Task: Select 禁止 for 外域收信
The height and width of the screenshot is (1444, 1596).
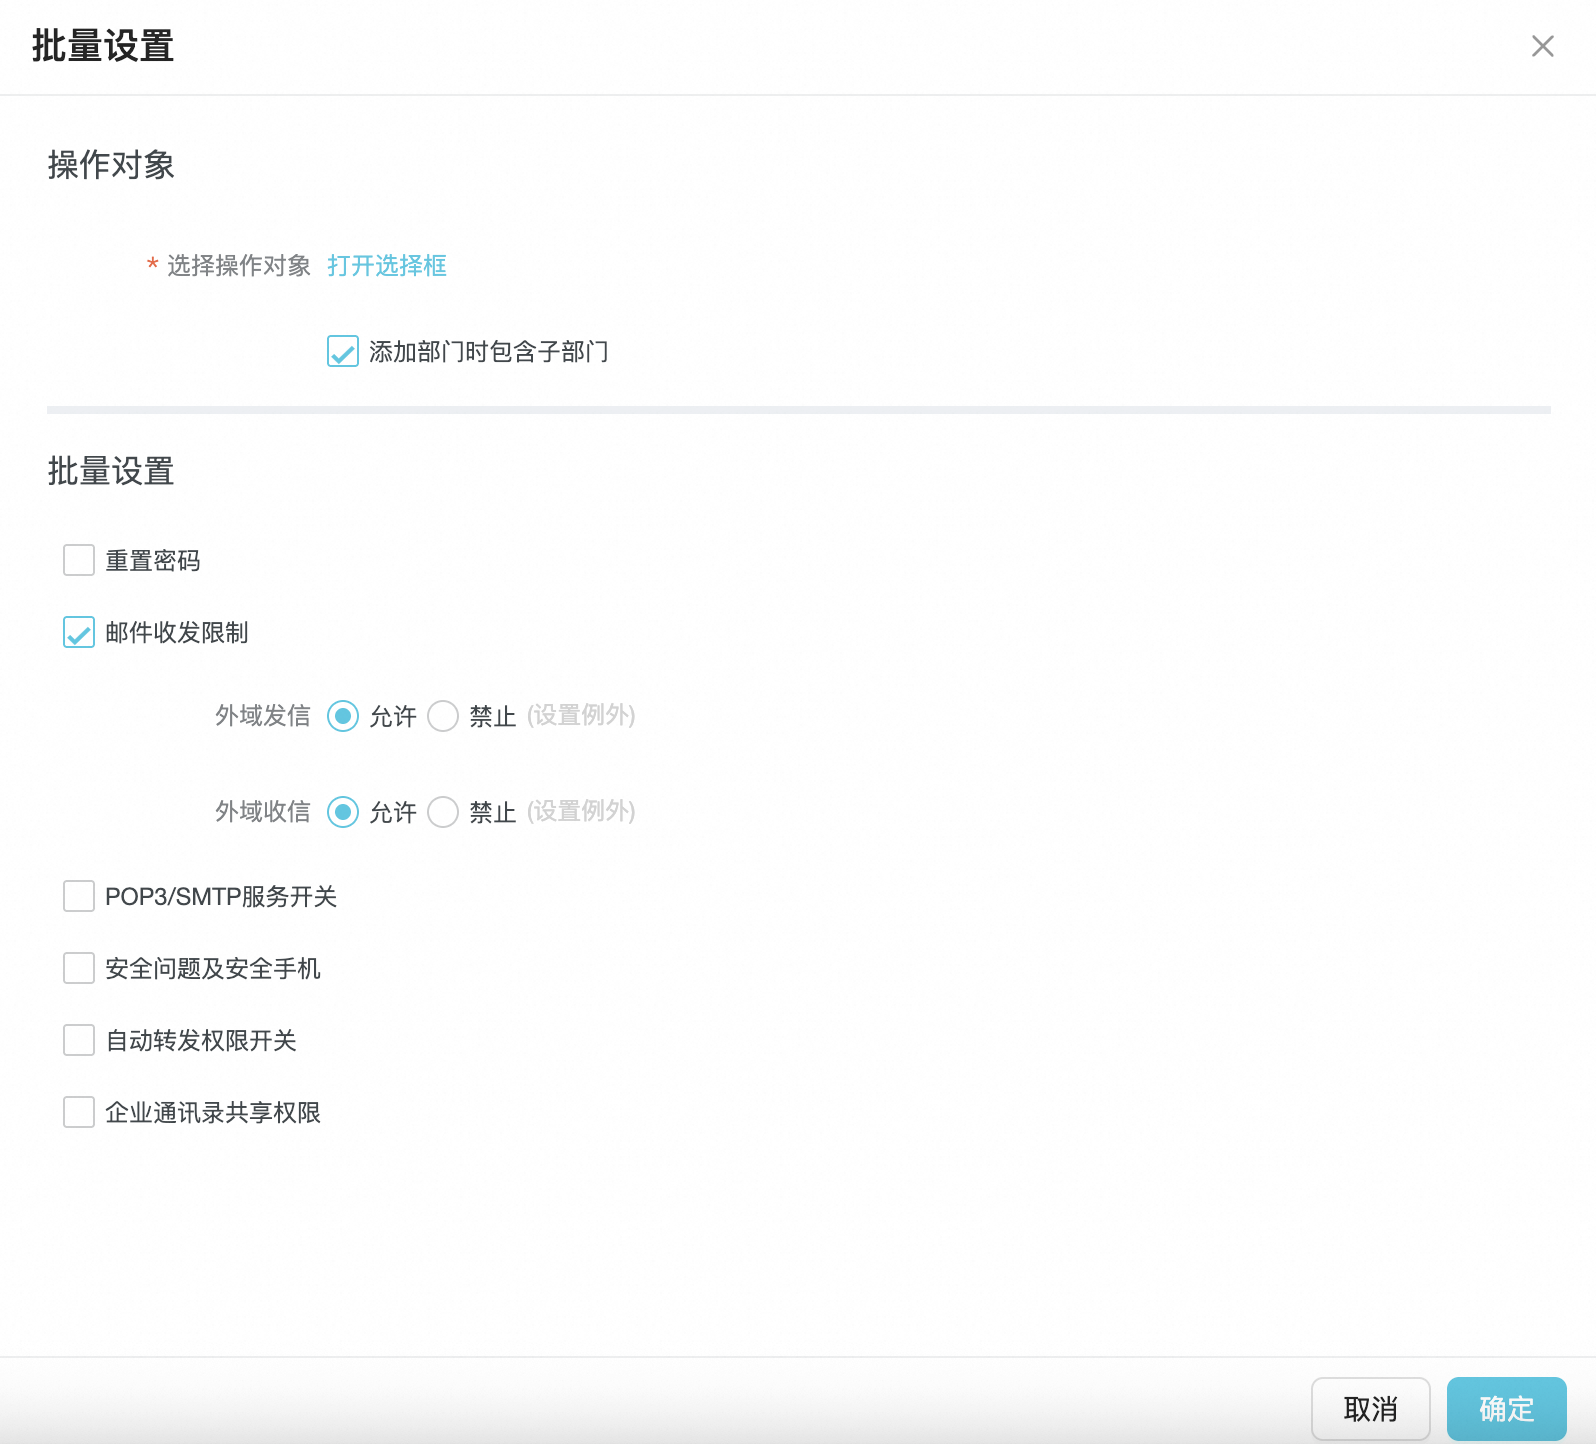Action: pos(443,812)
